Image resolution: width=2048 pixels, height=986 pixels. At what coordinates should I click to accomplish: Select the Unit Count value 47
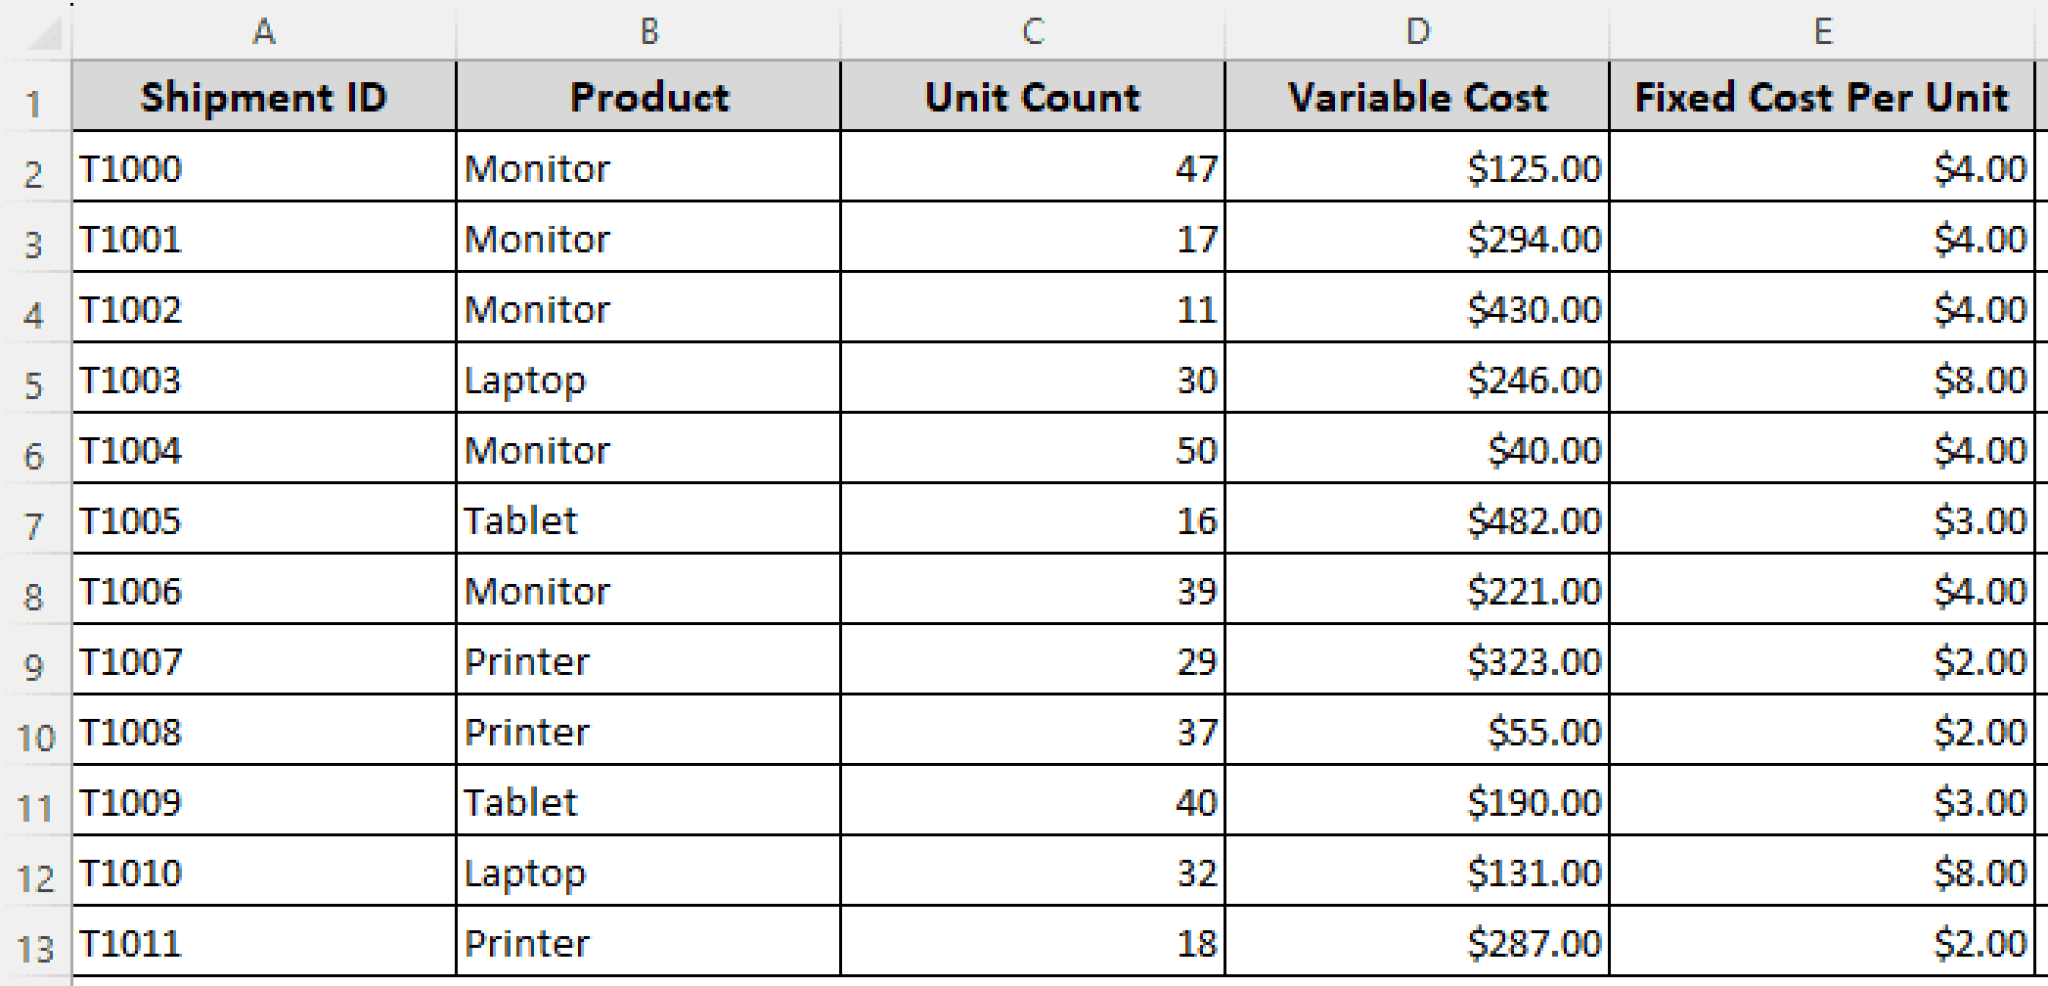click(1032, 168)
